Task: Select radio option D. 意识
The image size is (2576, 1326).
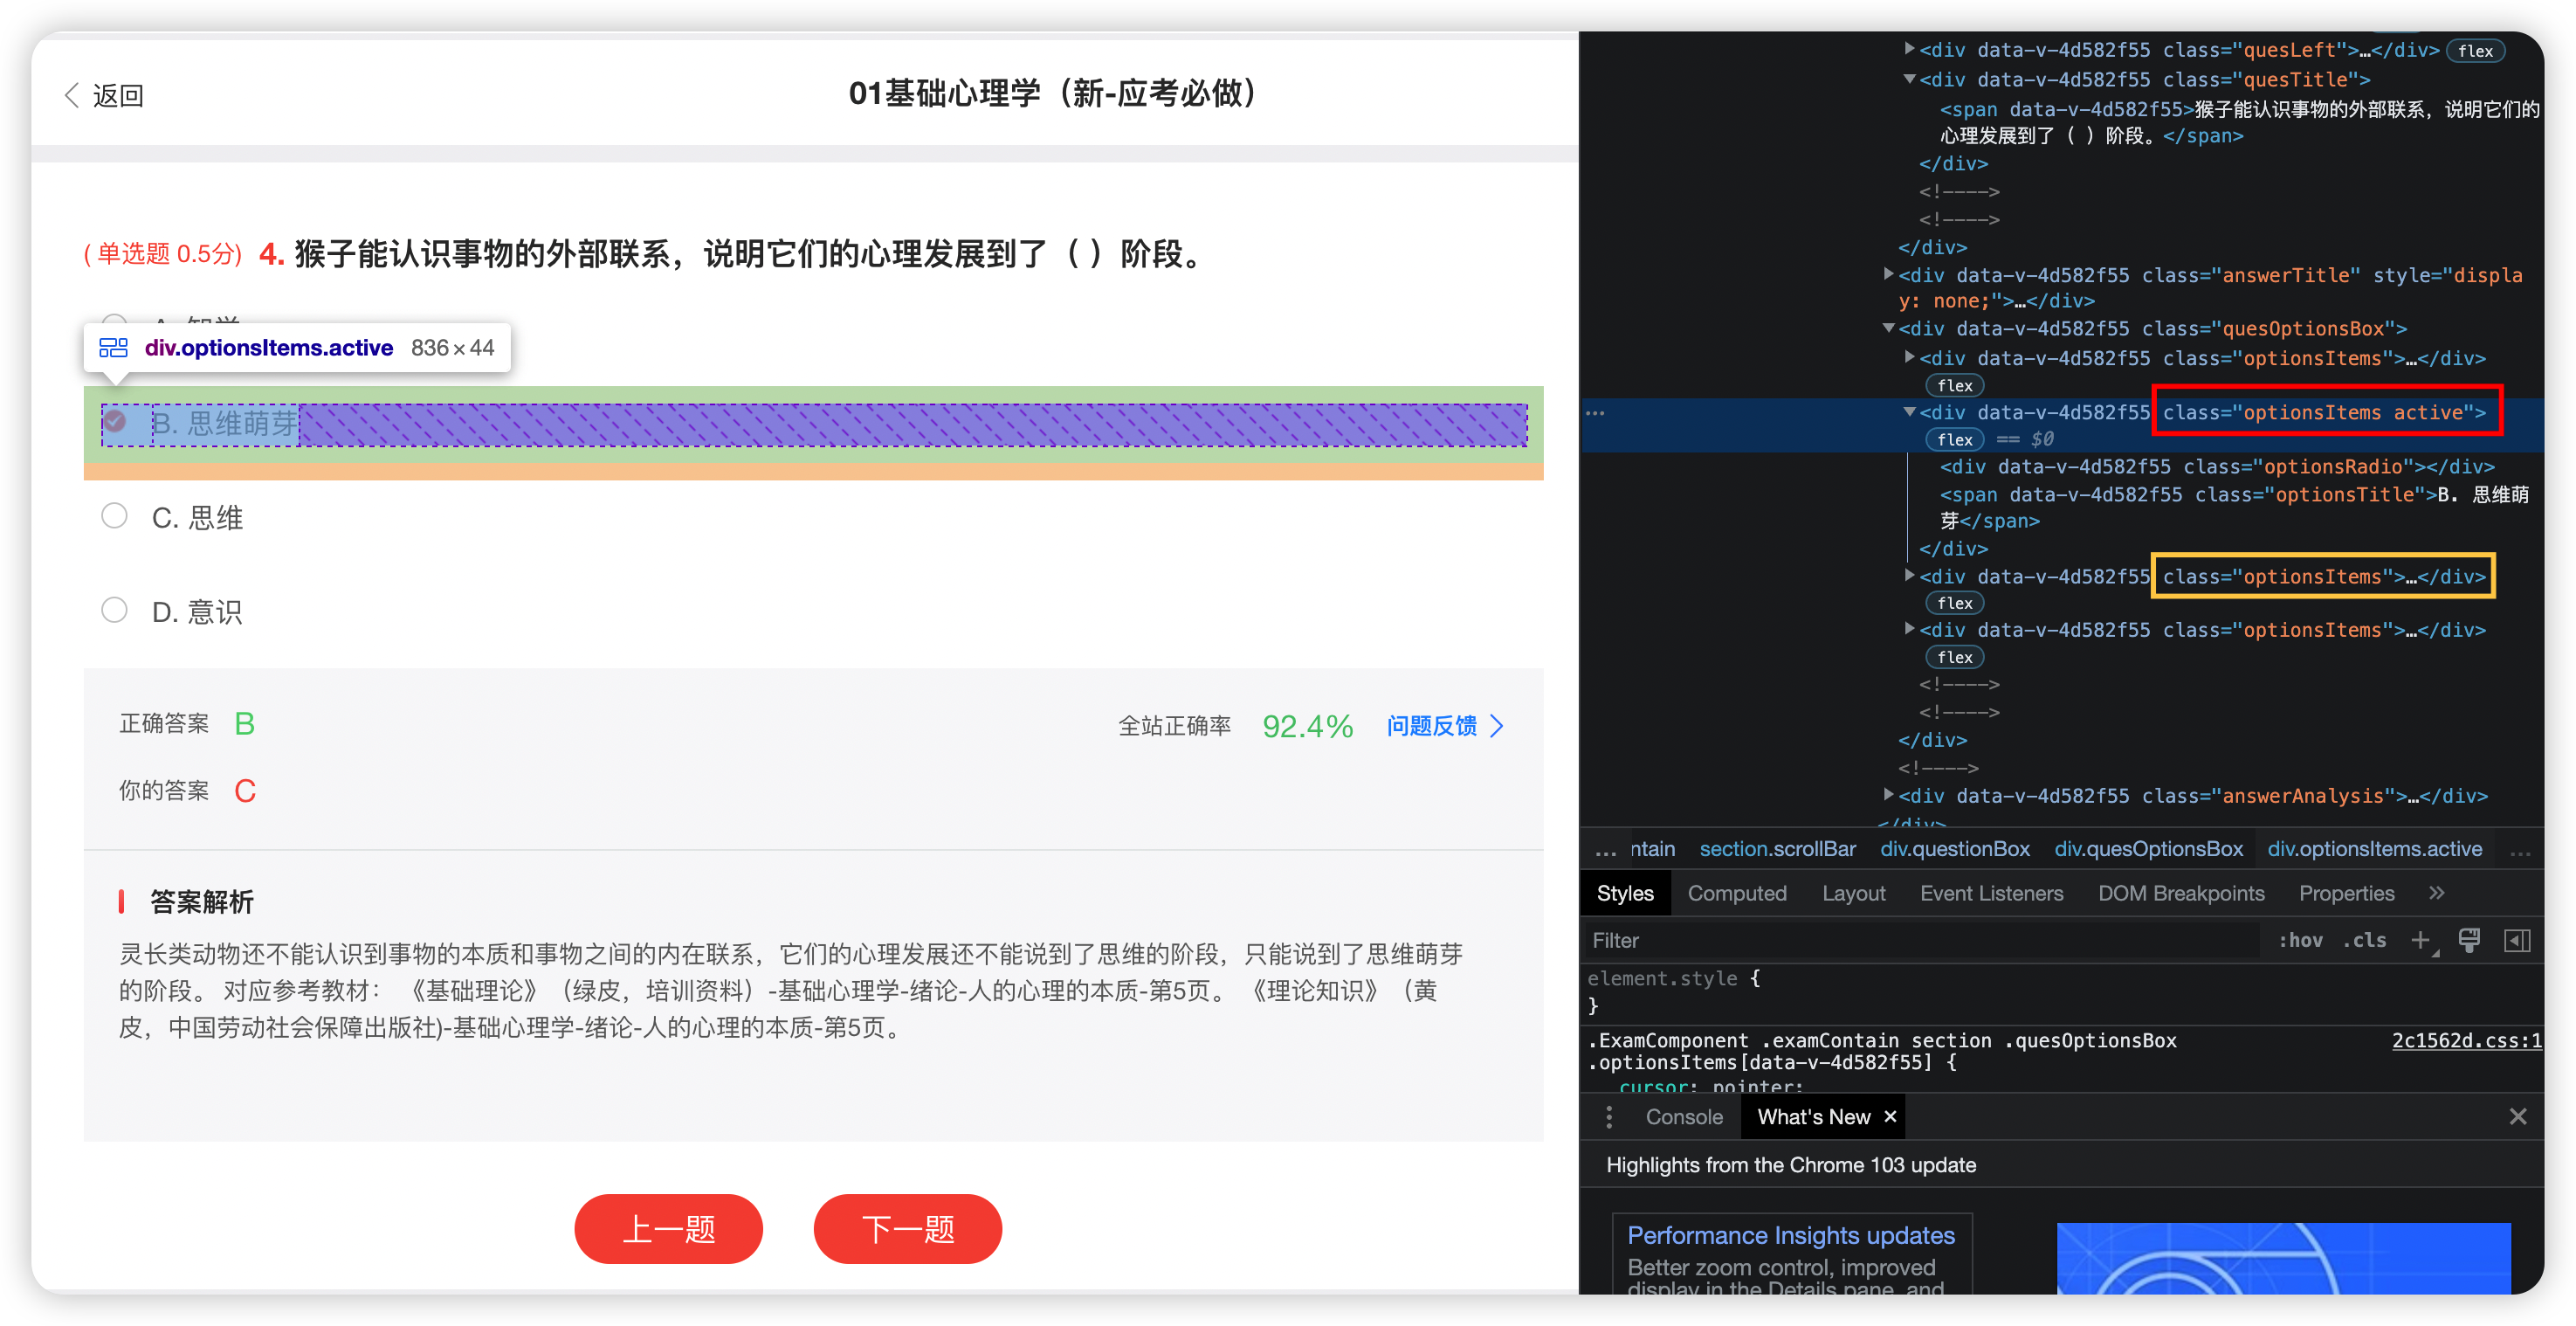Action: tap(115, 610)
